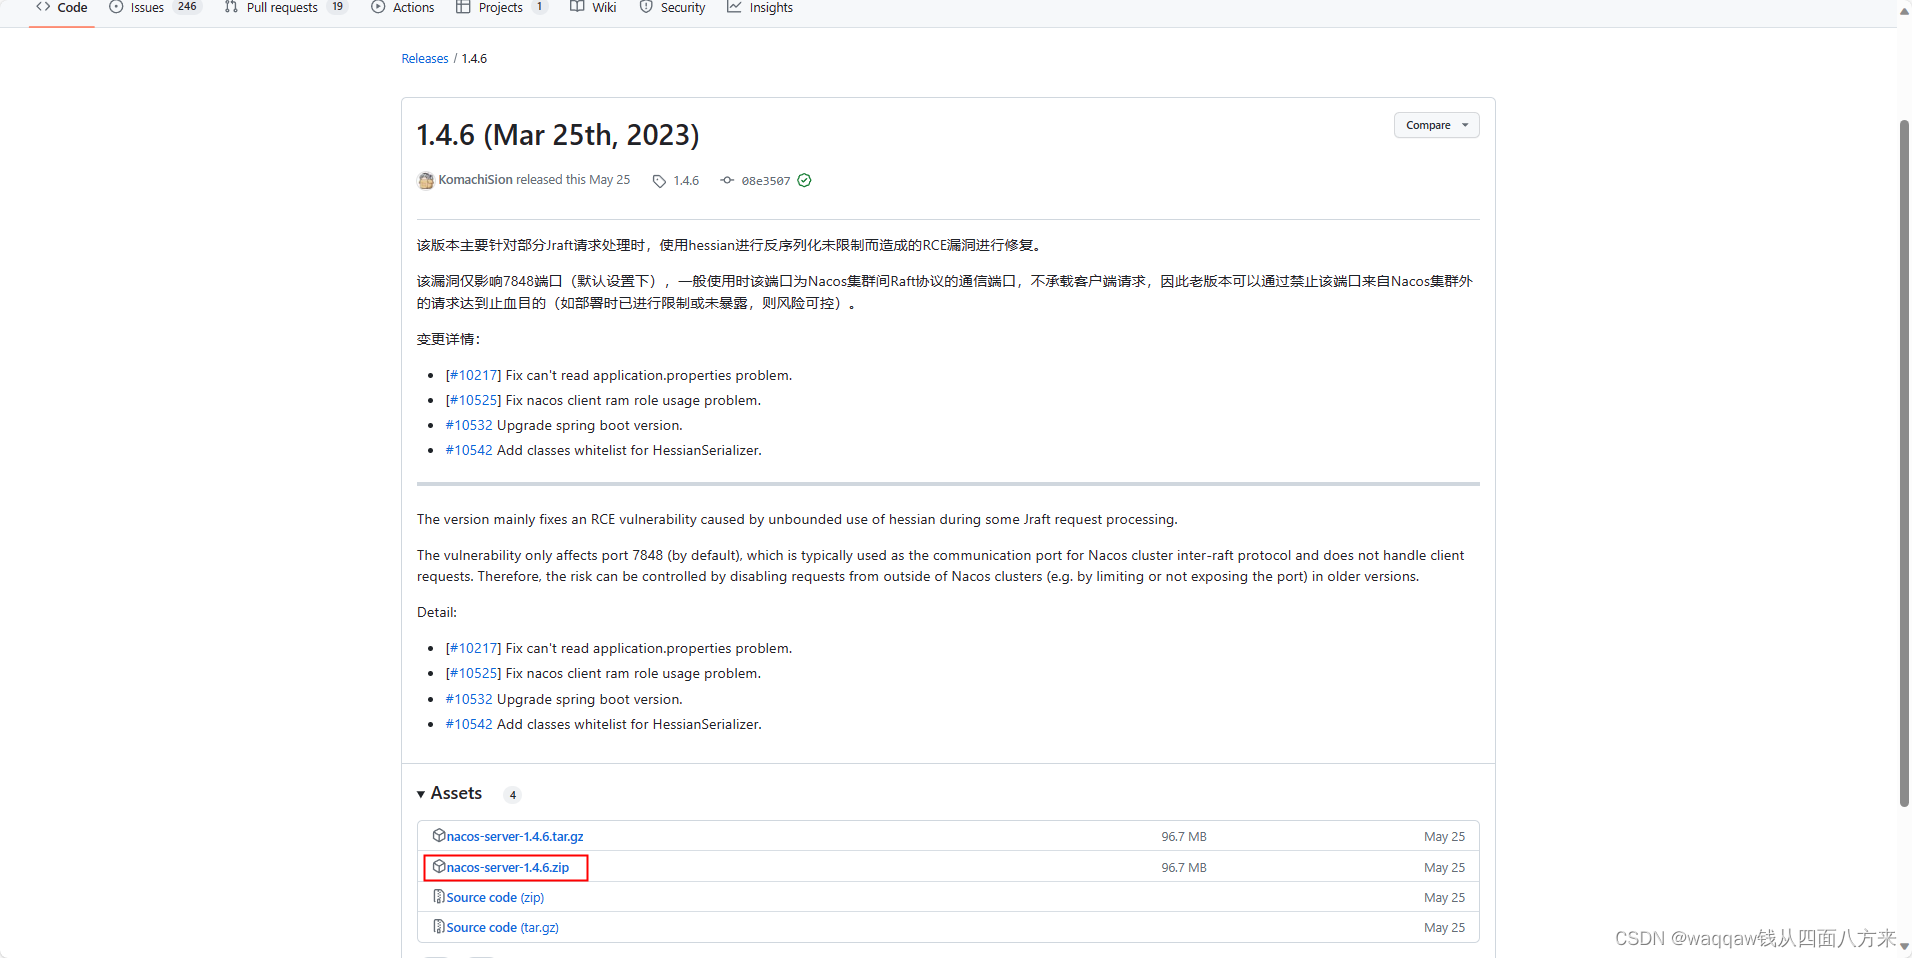Click file-zip icon for Source code (tar.gz)

438,927
